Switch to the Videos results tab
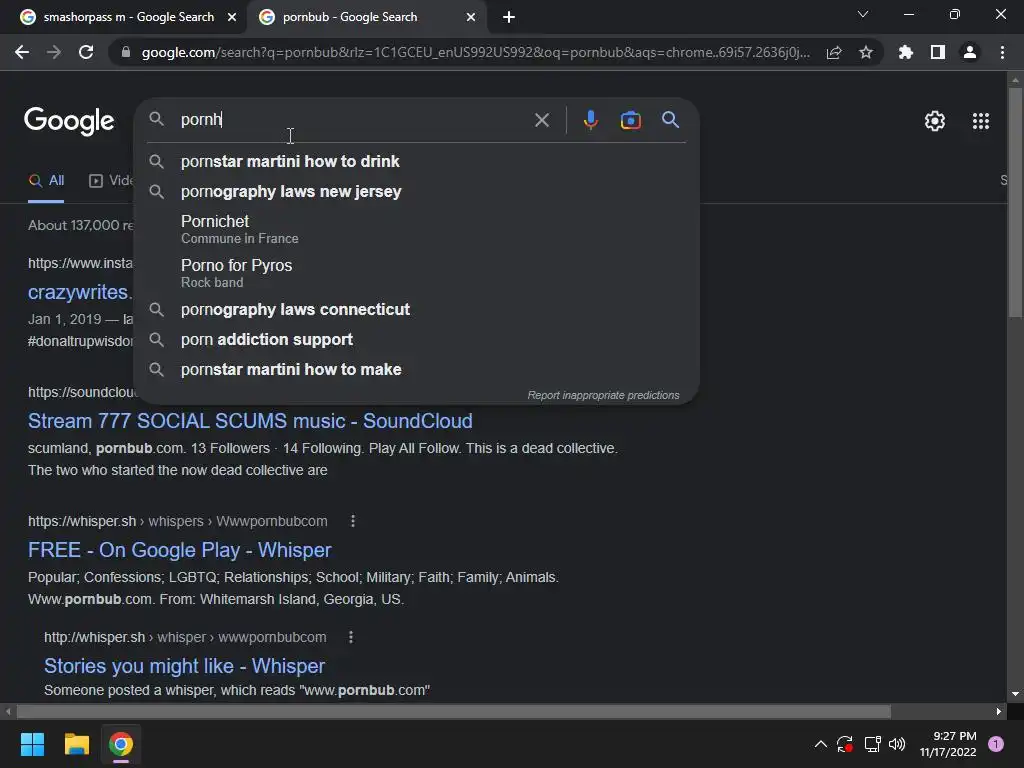This screenshot has height=768, width=1024. [x=110, y=181]
